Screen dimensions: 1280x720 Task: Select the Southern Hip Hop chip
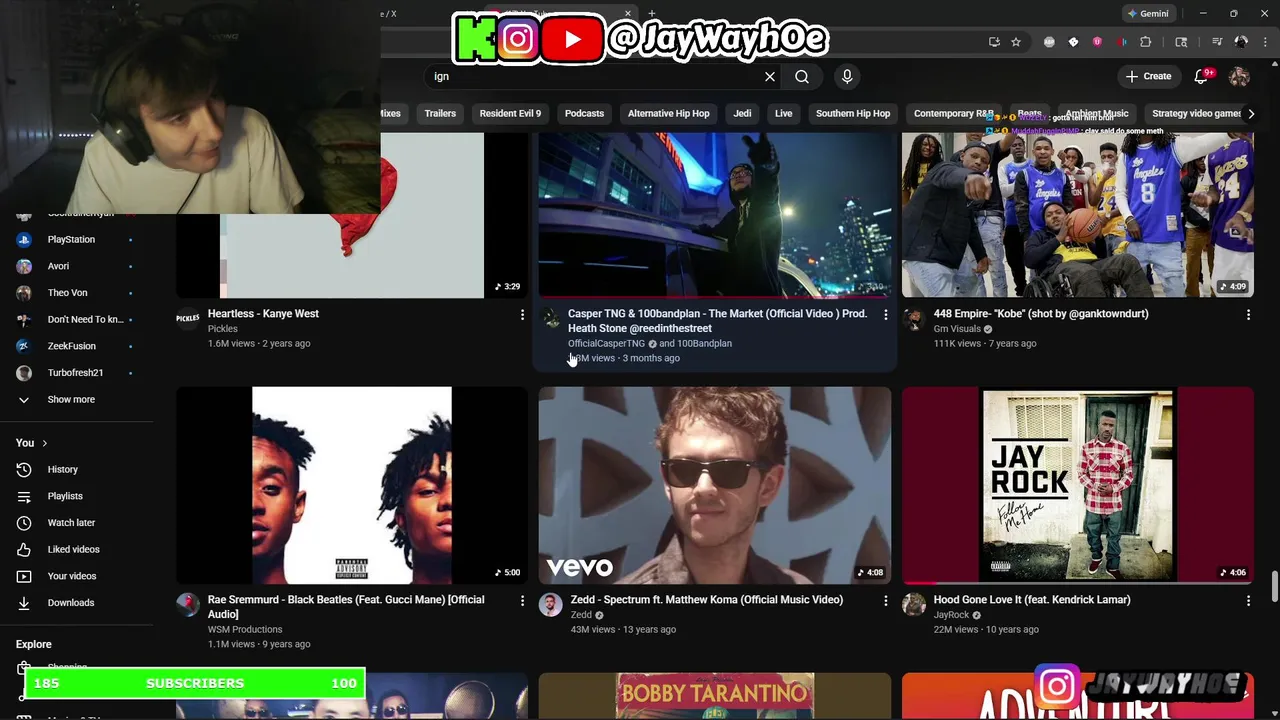(853, 113)
